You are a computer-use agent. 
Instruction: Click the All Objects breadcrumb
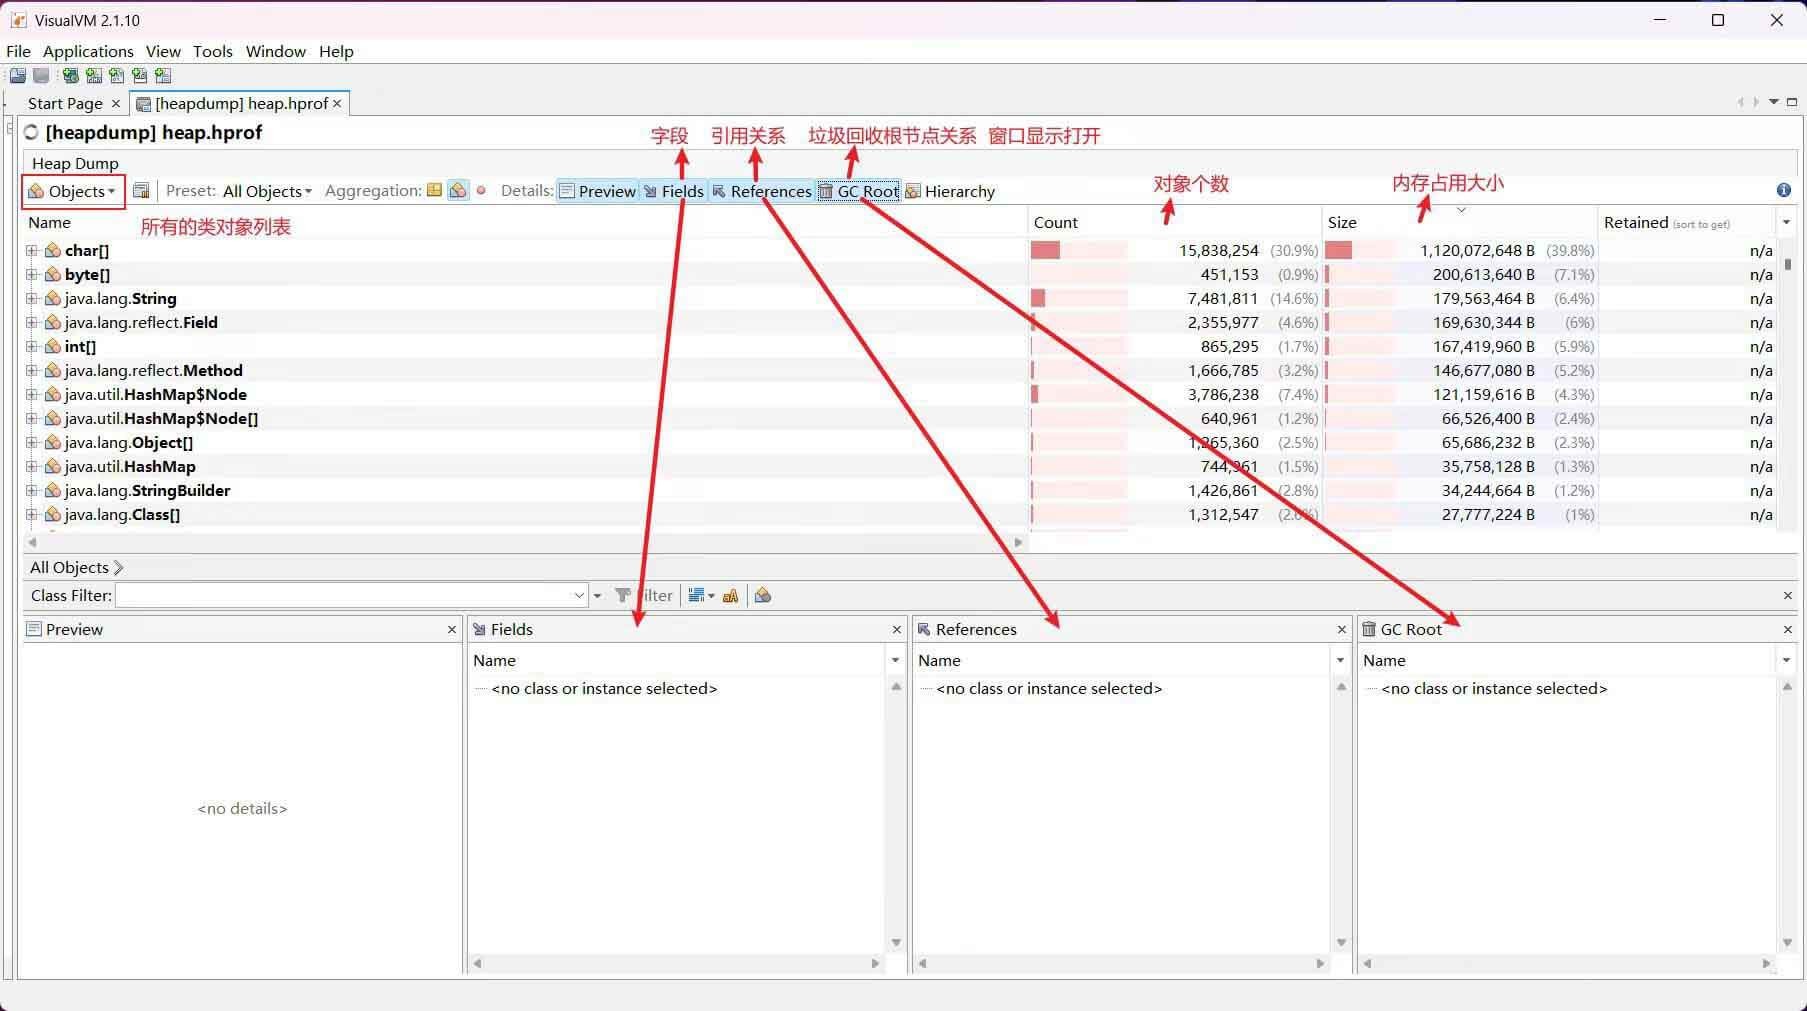pyautogui.click(x=69, y=567)
